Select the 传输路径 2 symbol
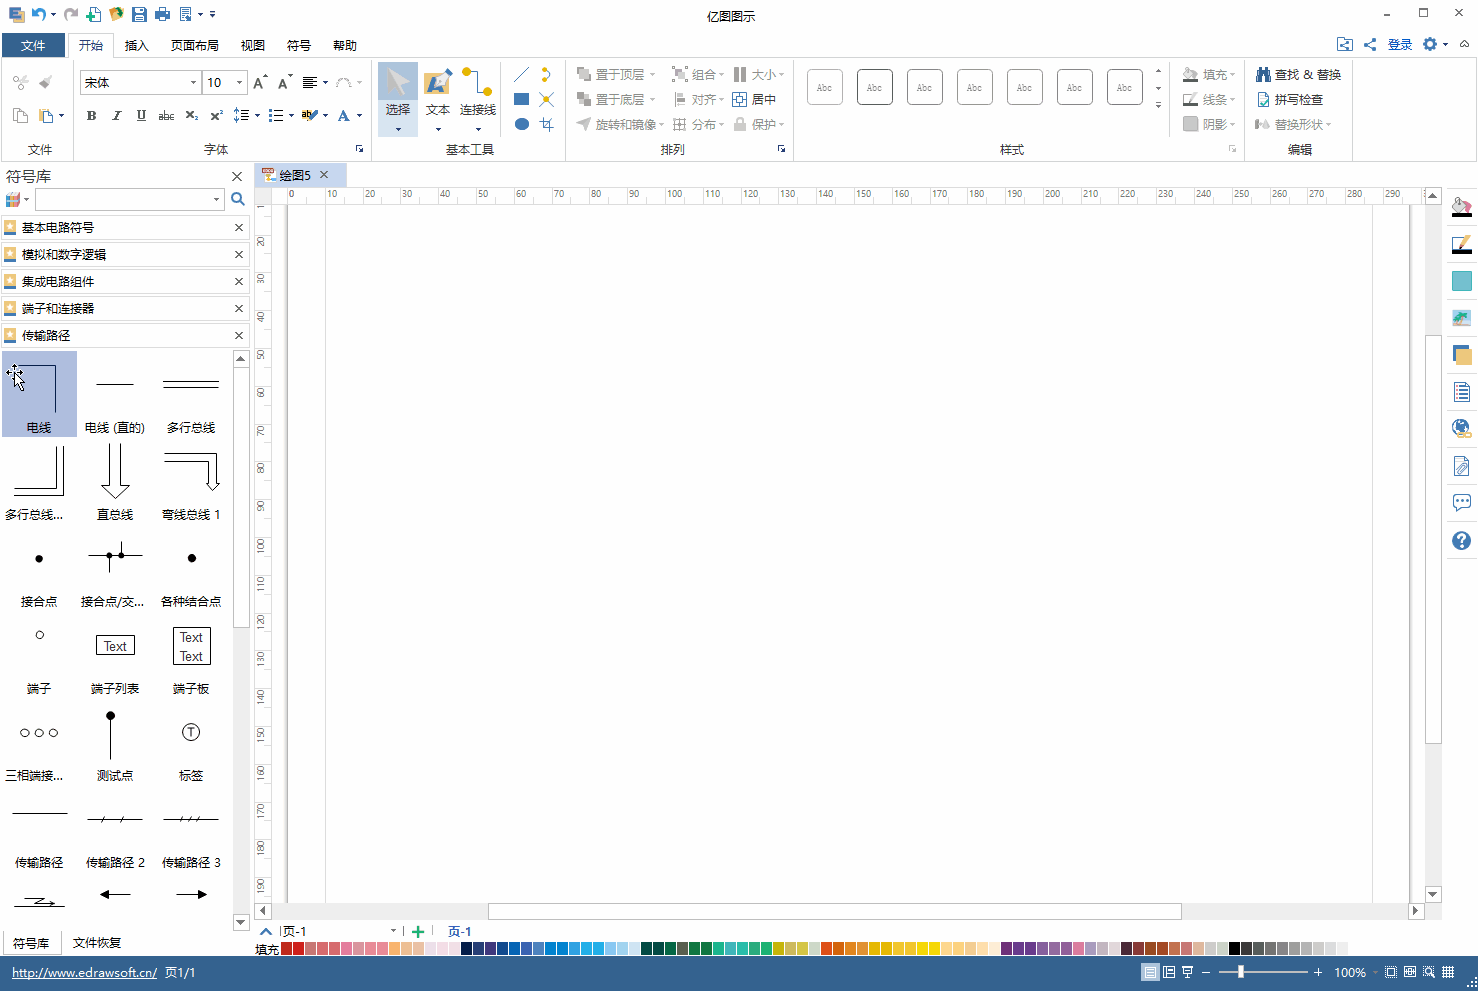 115,829
